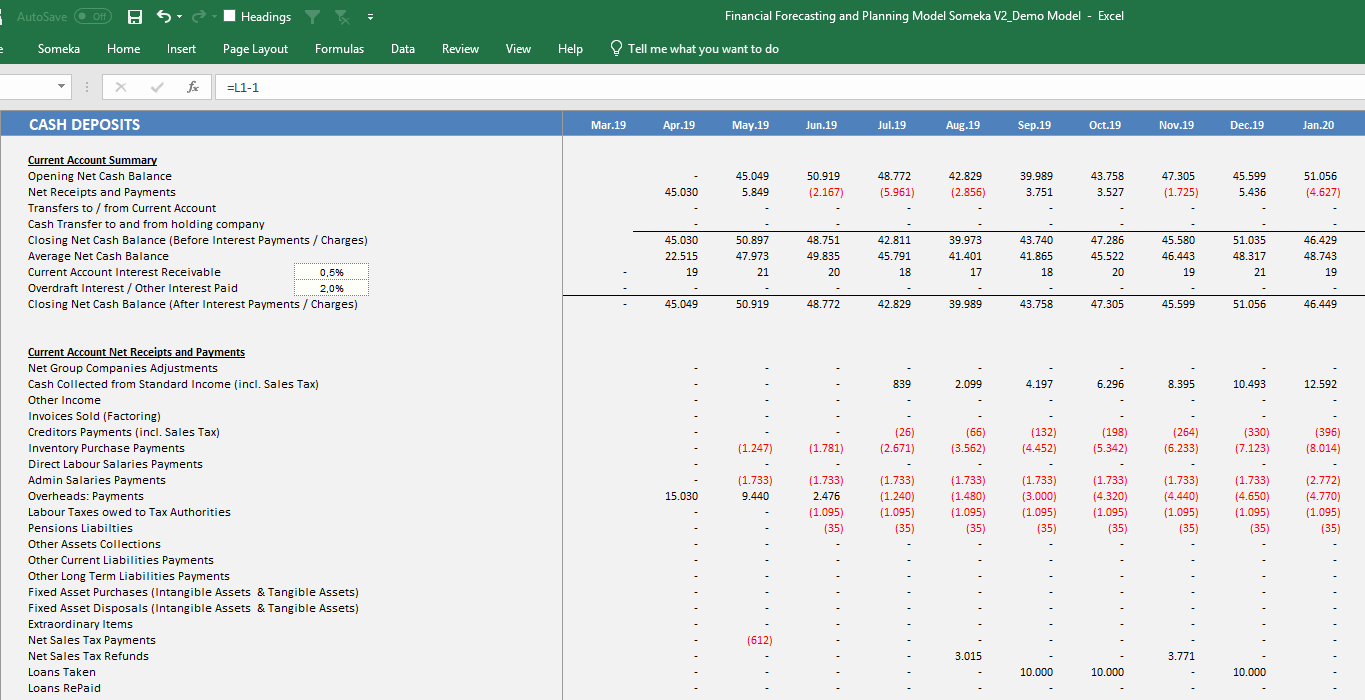The width and height of the screenshot is (1365, 700).
Task: Click the lightbulb icon next to Tell me
Action: pos(616,47)
